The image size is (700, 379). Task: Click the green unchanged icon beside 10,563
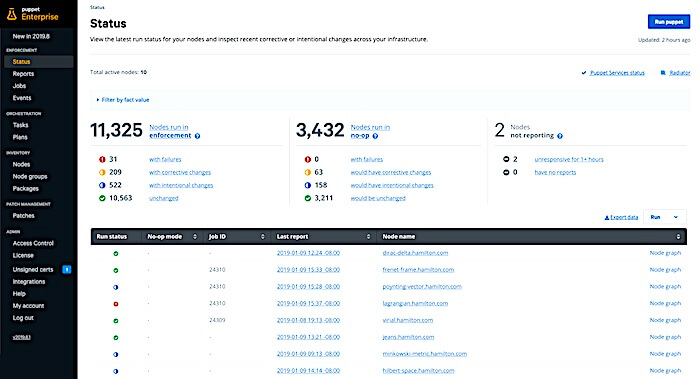pos(102,198)
